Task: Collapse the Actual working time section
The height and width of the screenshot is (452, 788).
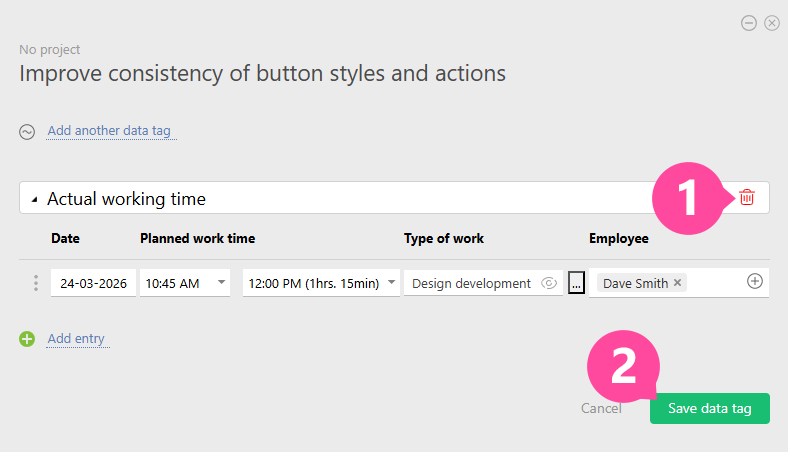Action: (35, 199)
